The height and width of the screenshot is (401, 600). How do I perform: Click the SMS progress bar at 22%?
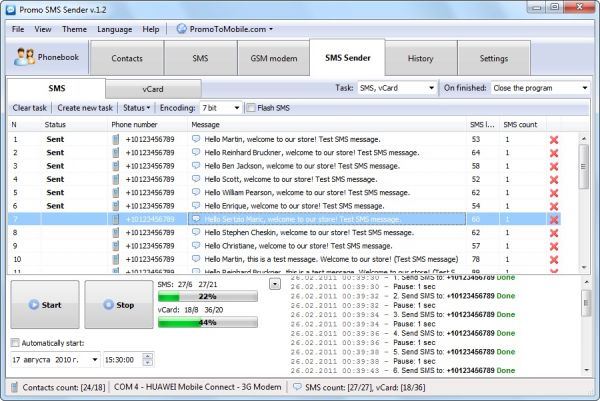click(x=208, y=297)
